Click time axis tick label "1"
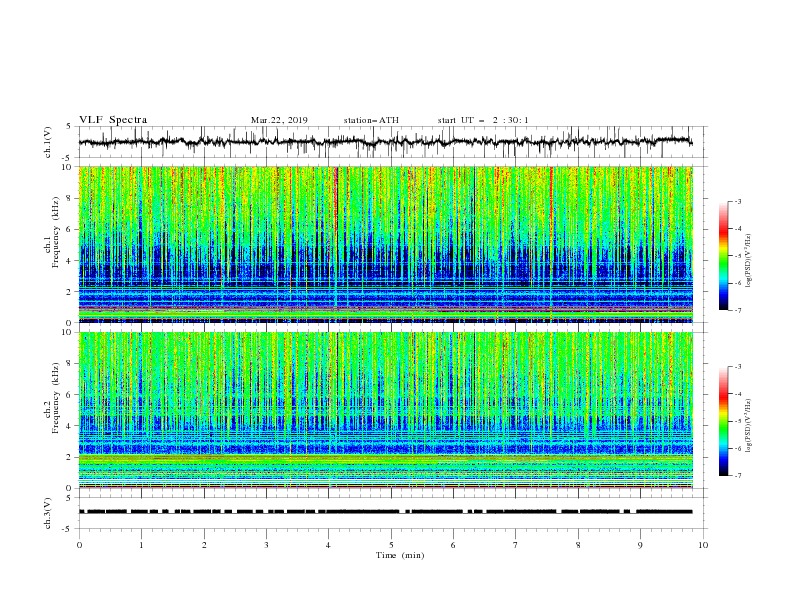The image size is (792, 612). [141, 545]
